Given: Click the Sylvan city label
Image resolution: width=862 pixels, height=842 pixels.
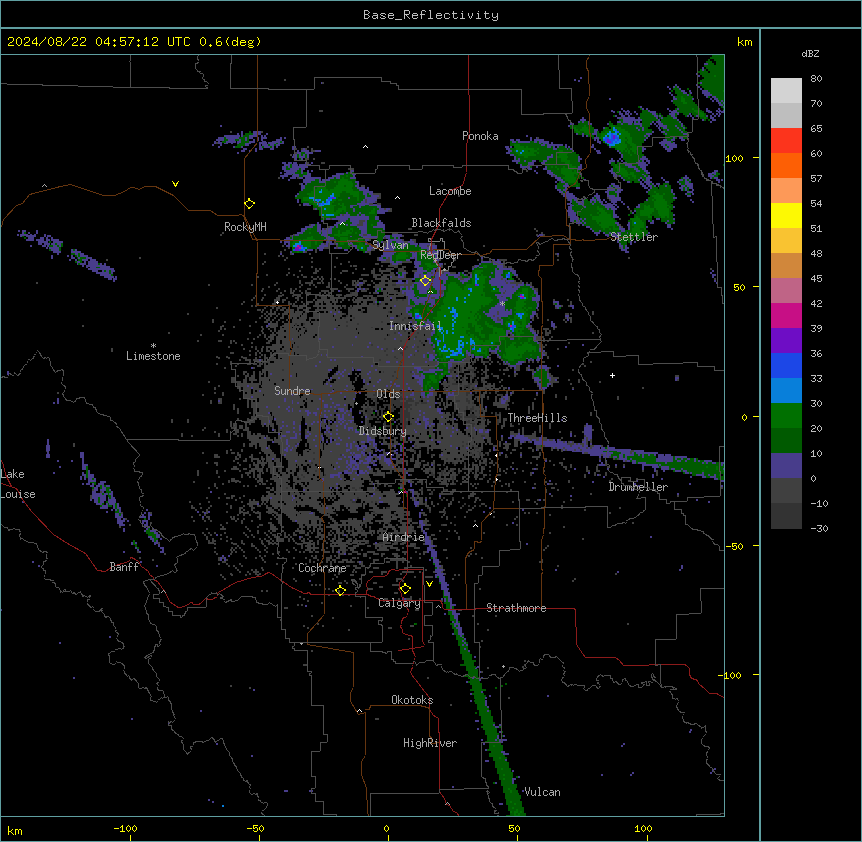Looking at the screenshot, I should (390, 245).
